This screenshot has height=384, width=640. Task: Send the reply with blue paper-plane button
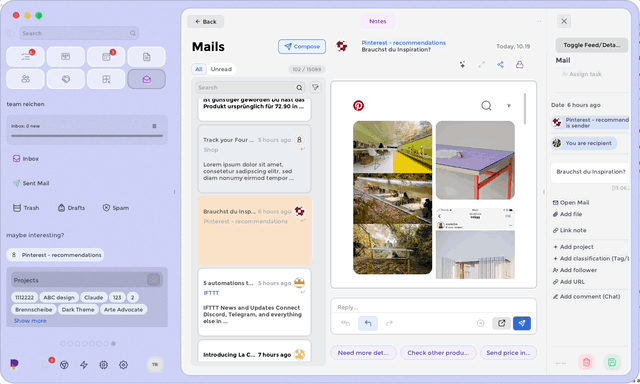[x=522, y=323]
